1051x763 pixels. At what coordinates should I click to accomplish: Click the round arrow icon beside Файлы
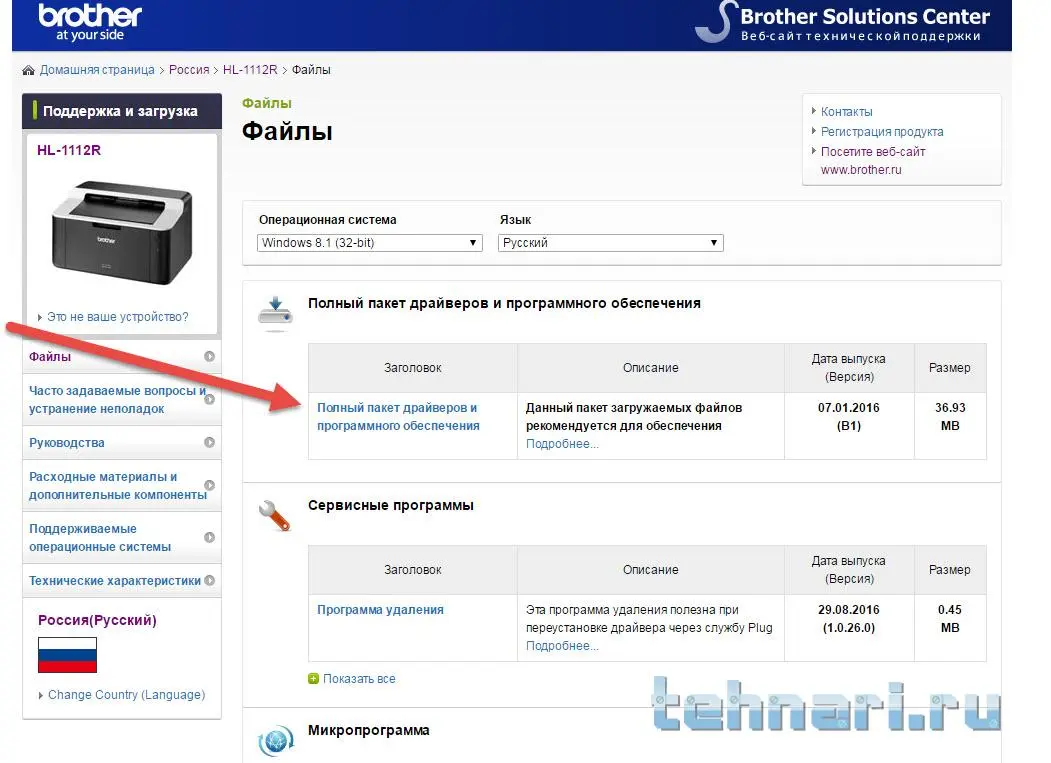click(x=209, y=357)
